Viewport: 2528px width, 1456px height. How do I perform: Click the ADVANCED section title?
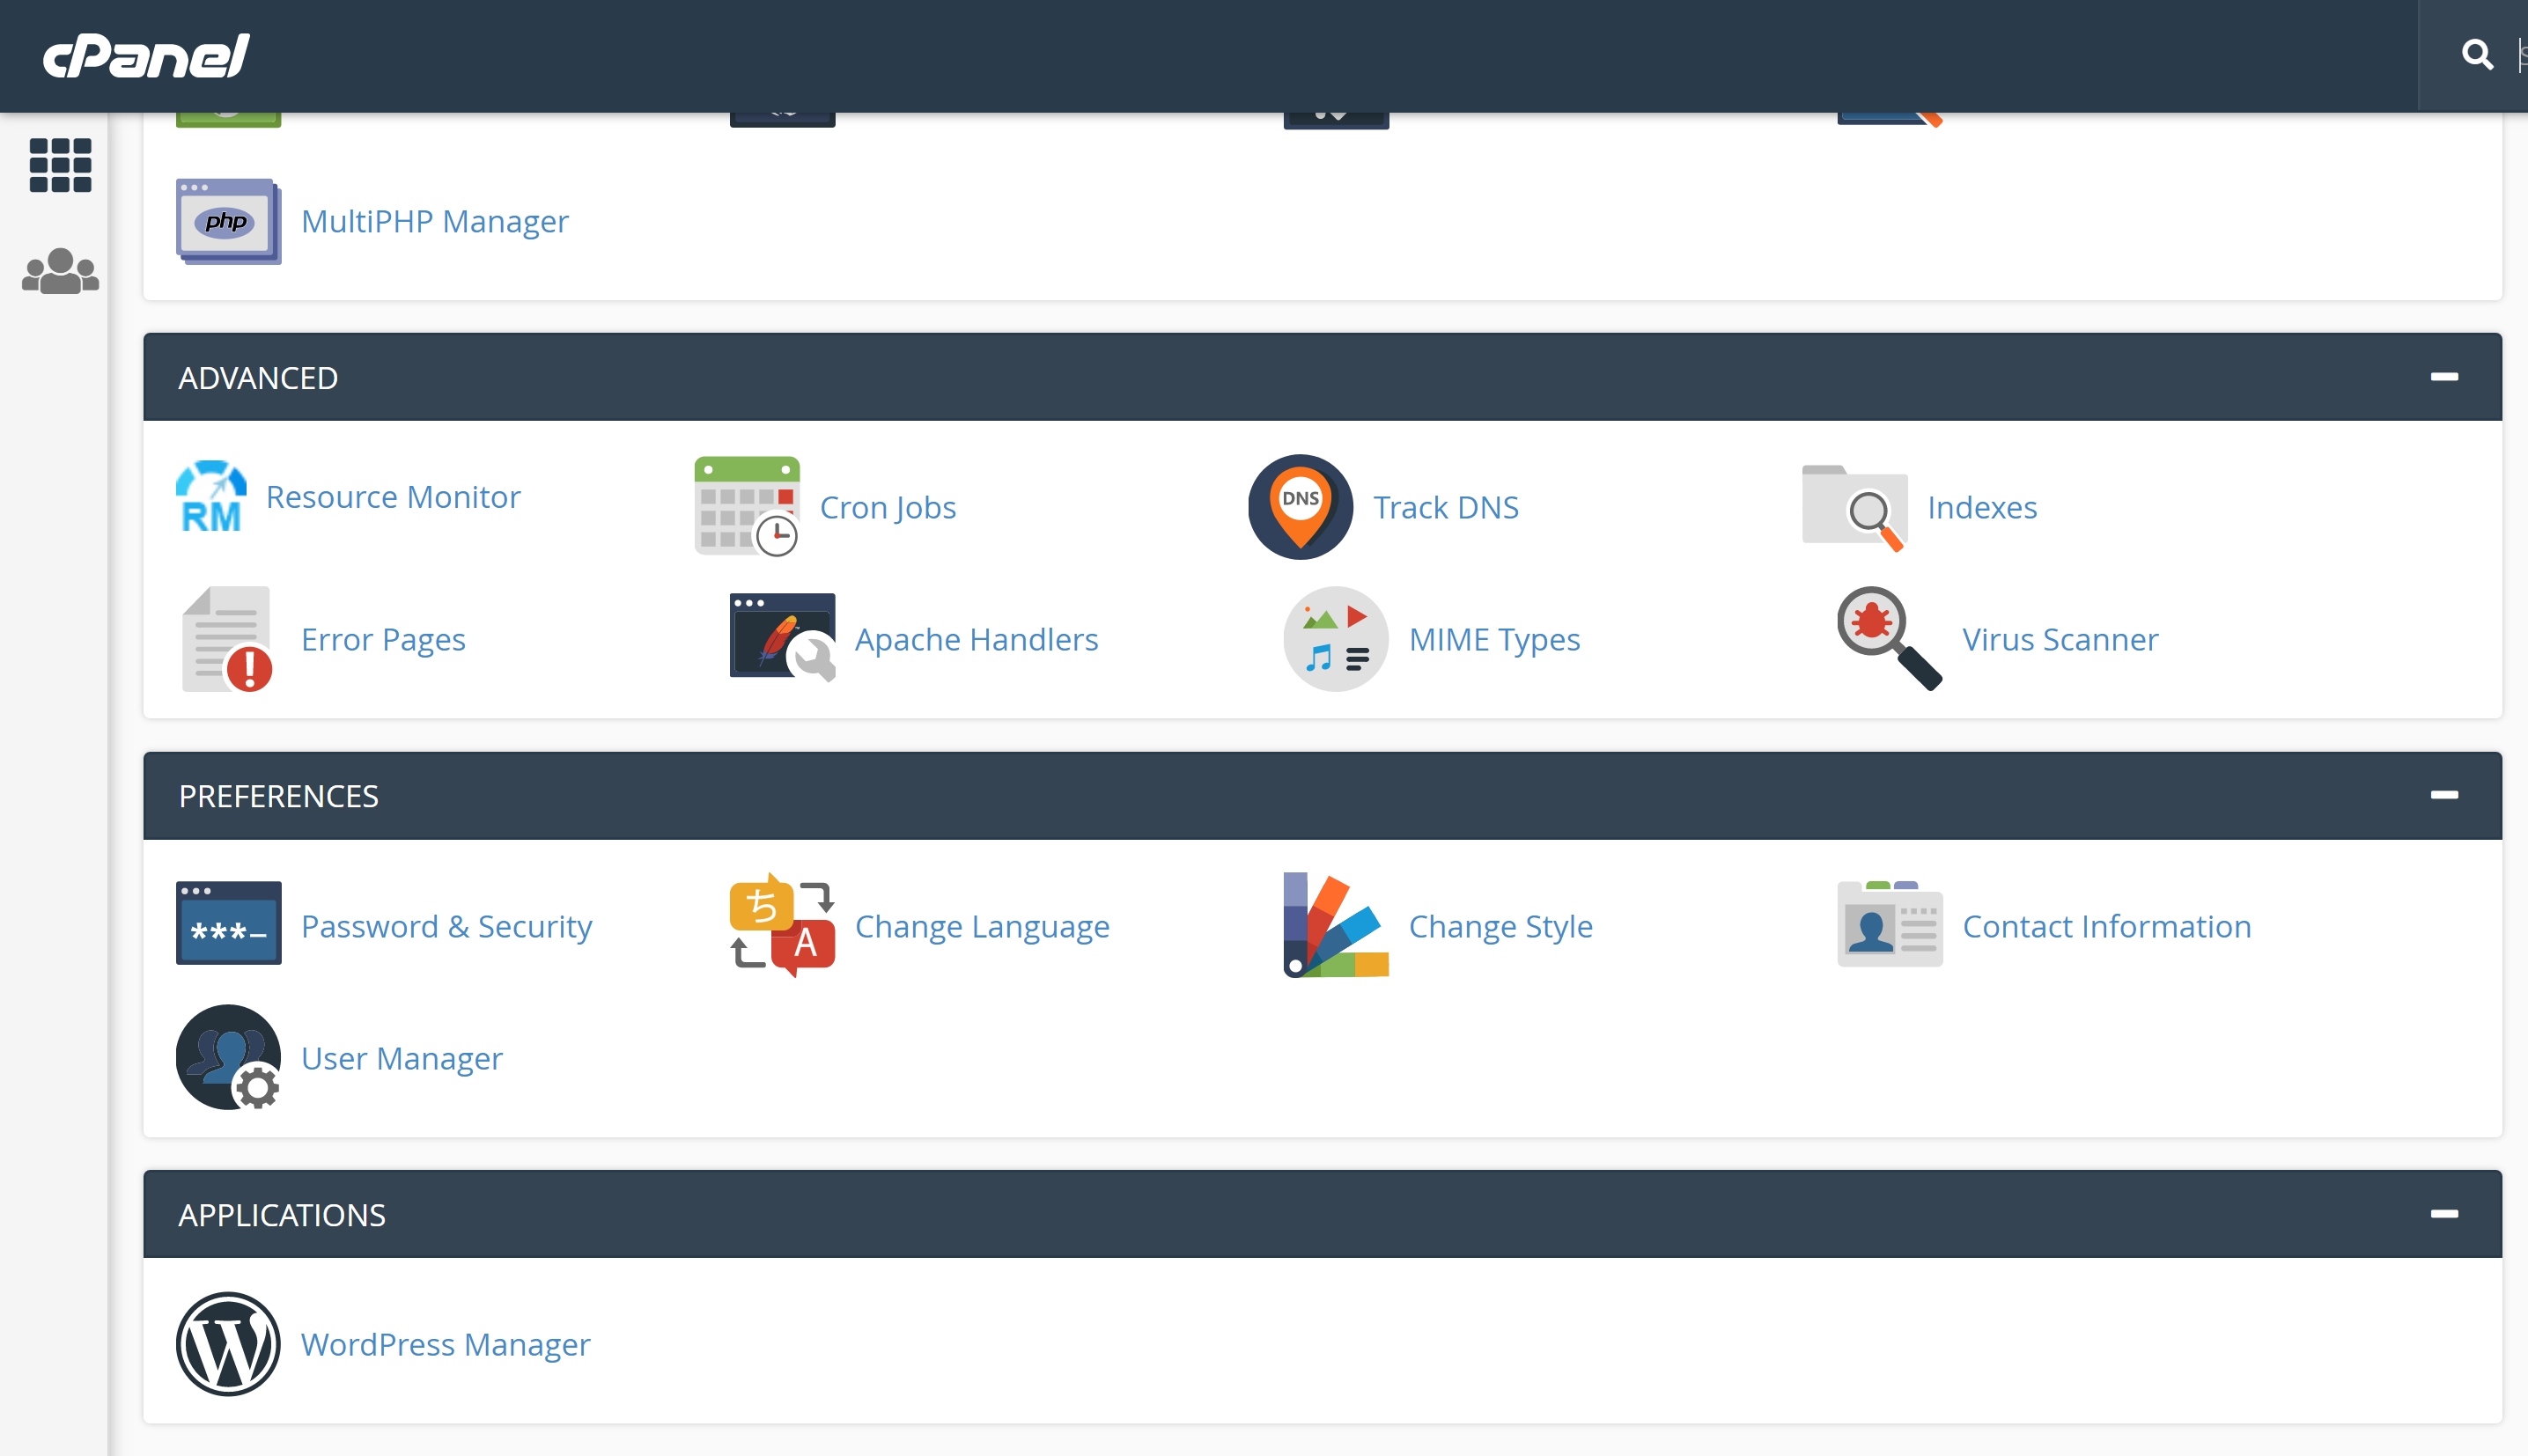pos(258,378)
